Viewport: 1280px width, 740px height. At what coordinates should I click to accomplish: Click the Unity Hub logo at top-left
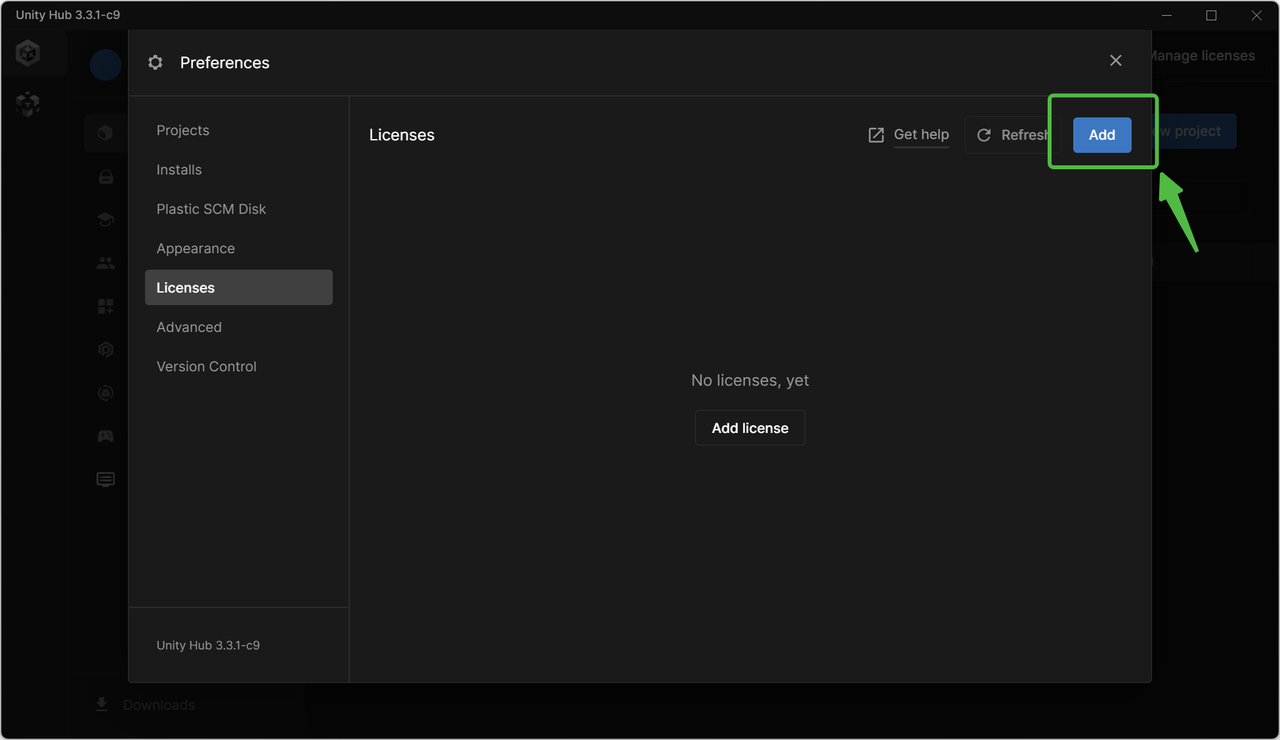(28, 53)
